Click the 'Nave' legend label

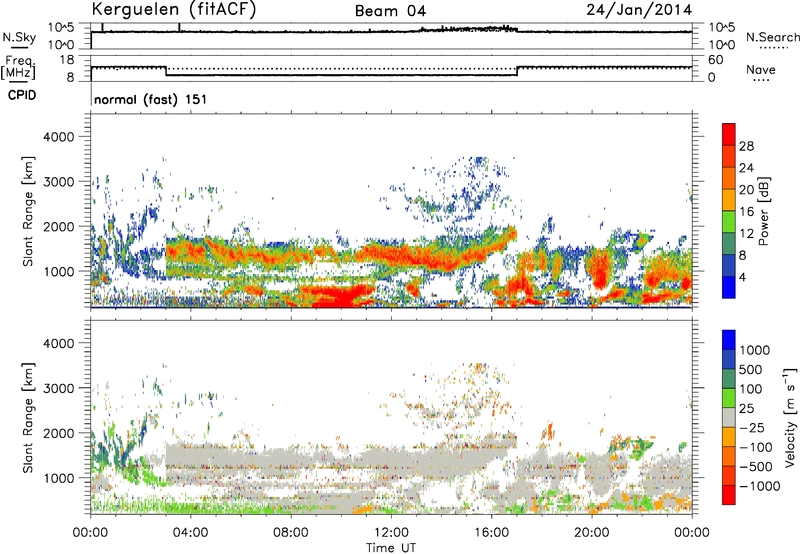point(761,70)
